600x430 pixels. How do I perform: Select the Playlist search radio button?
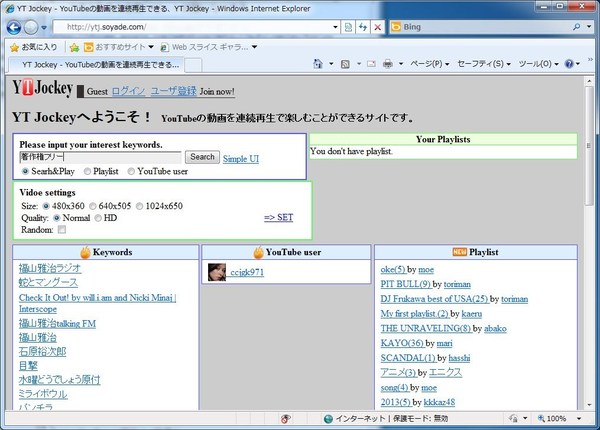[x=86, y=171]
